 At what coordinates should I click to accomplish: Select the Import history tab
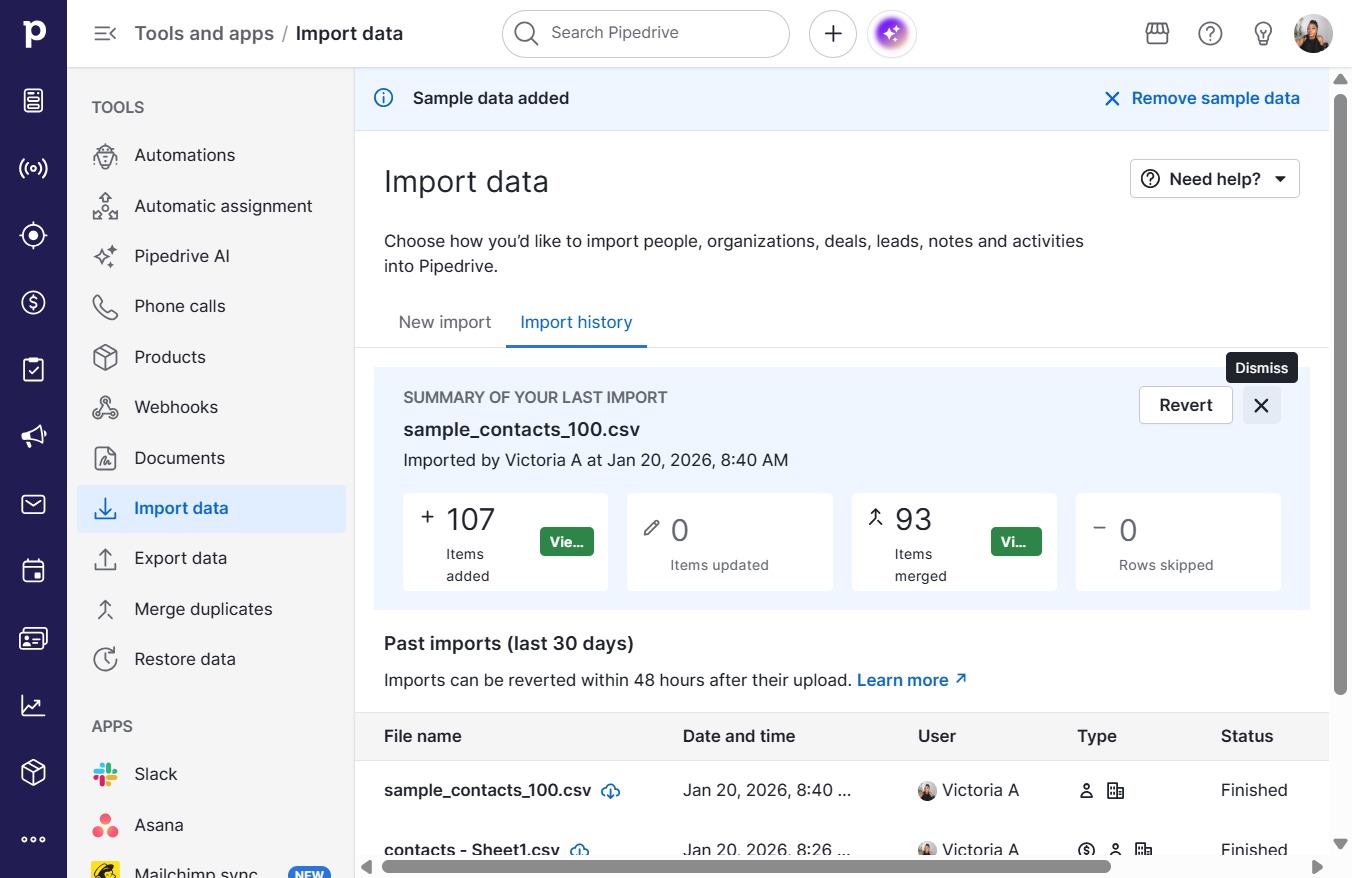click(576, 322)
